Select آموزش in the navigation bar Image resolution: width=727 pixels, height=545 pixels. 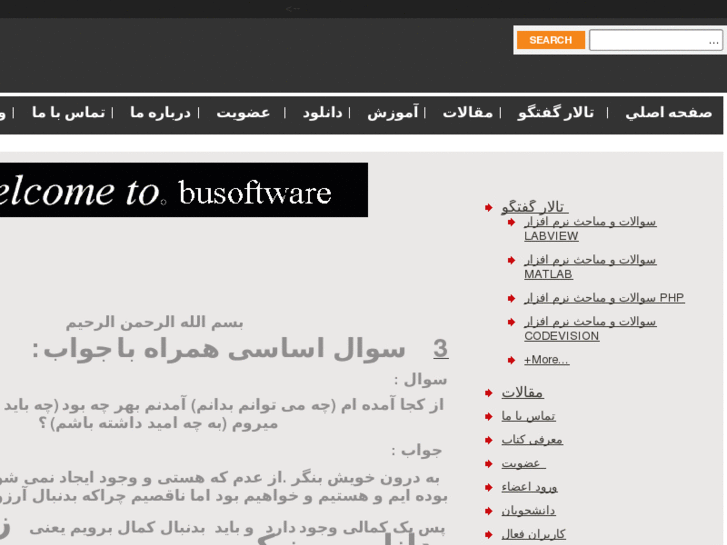393,113
